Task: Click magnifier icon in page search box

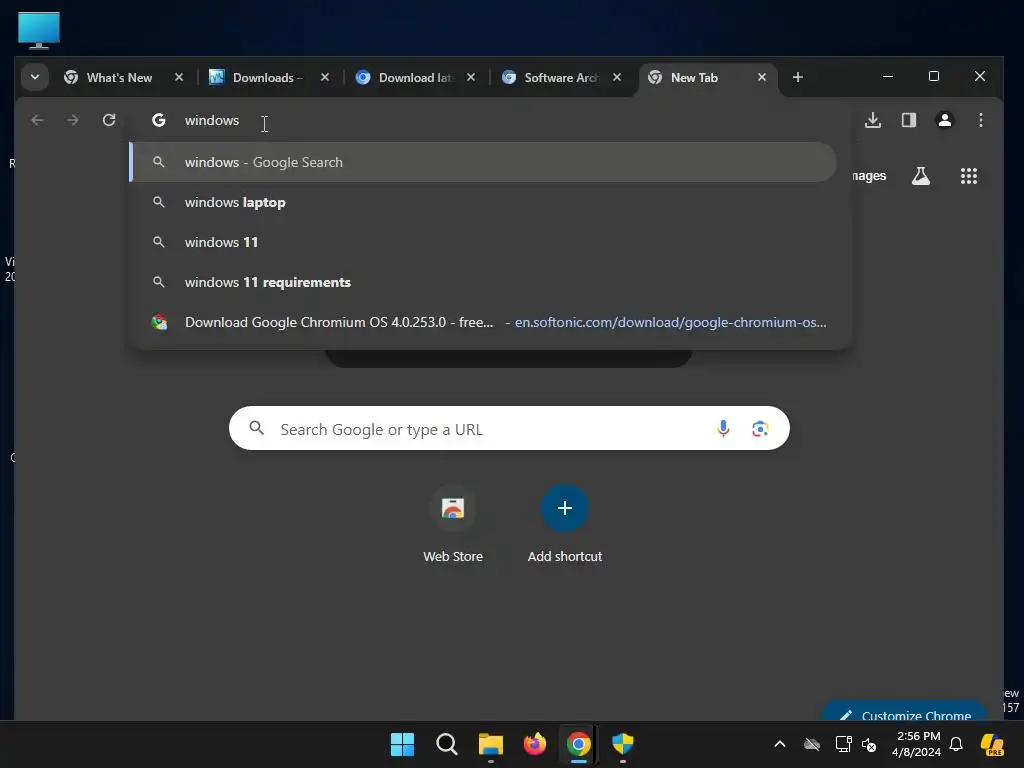Action: tap(257, 428)
